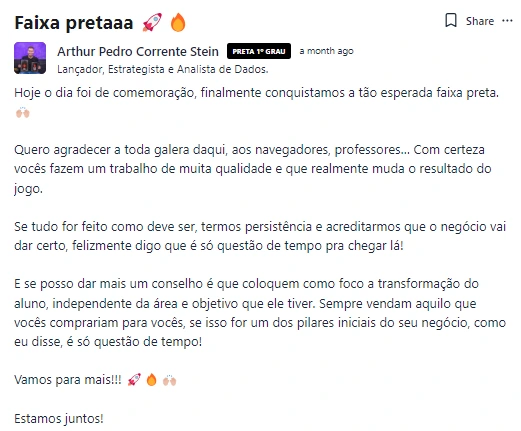521x431 pixels.
Task: Click the paragraph starting 'Se tudo for feito'
Action: [260, 236]
